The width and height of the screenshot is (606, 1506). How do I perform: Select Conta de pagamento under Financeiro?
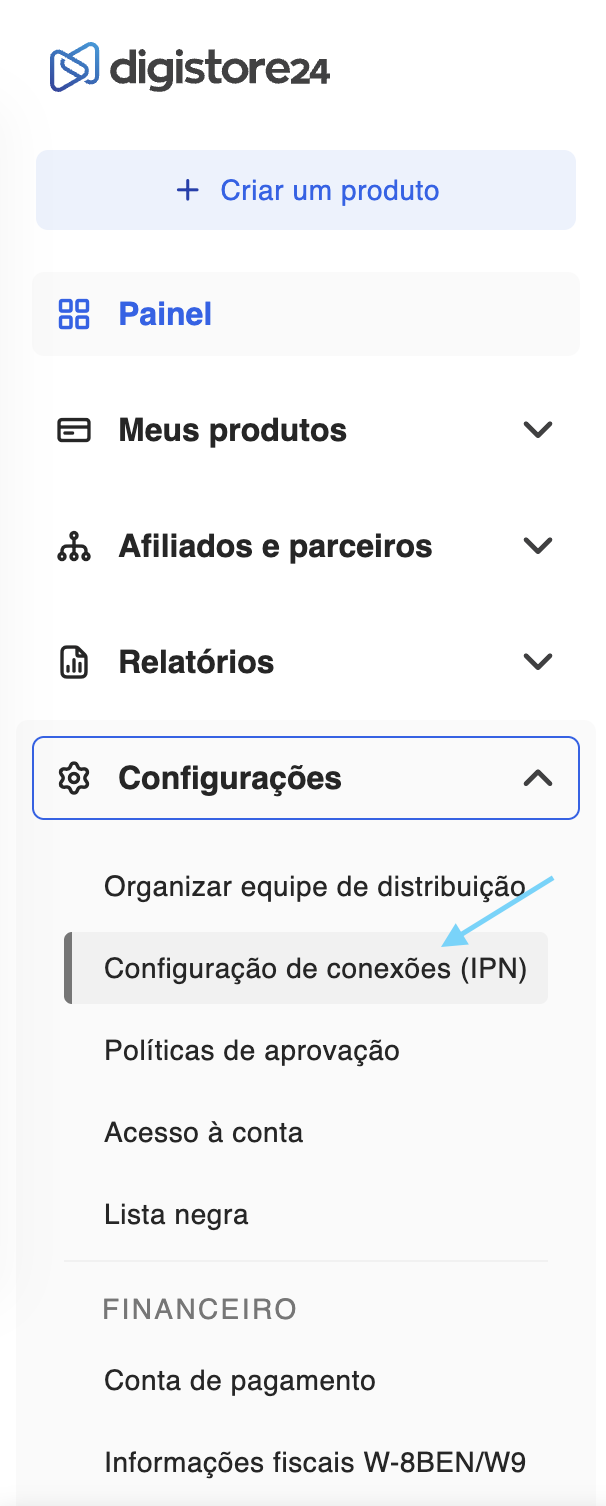click(239, 1381)
